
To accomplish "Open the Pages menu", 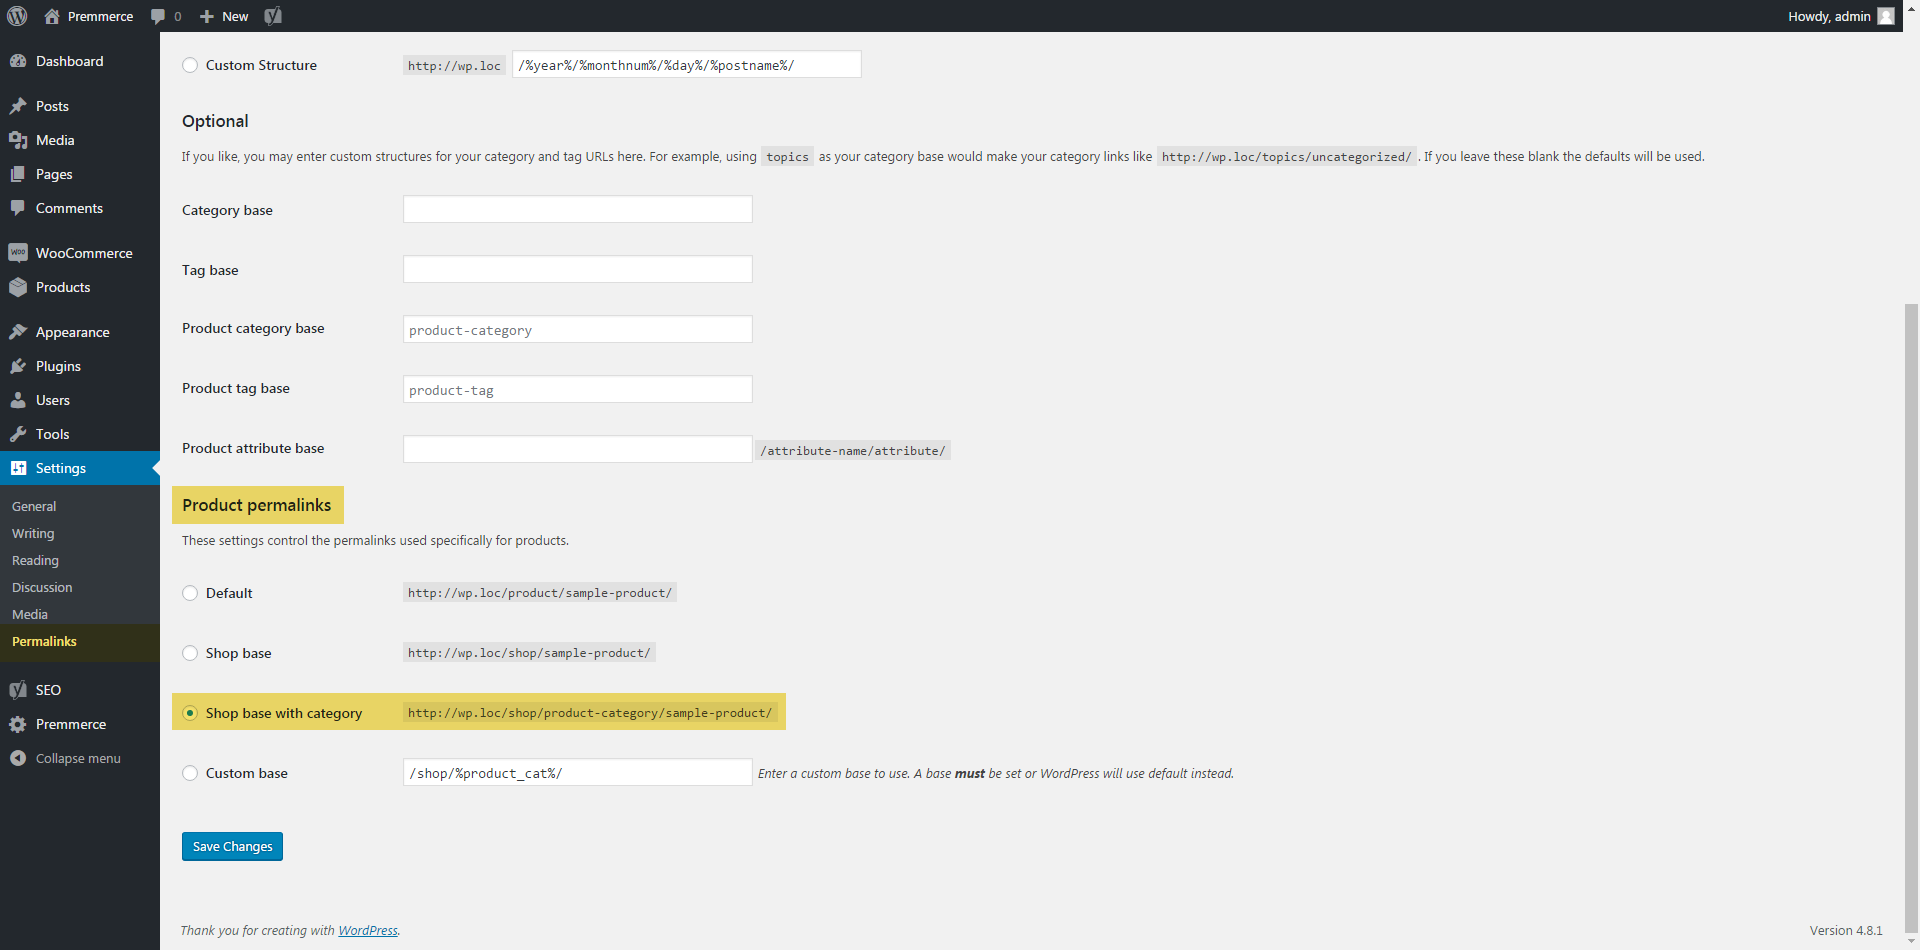I will pyautogui.click(x=80, y=174).
